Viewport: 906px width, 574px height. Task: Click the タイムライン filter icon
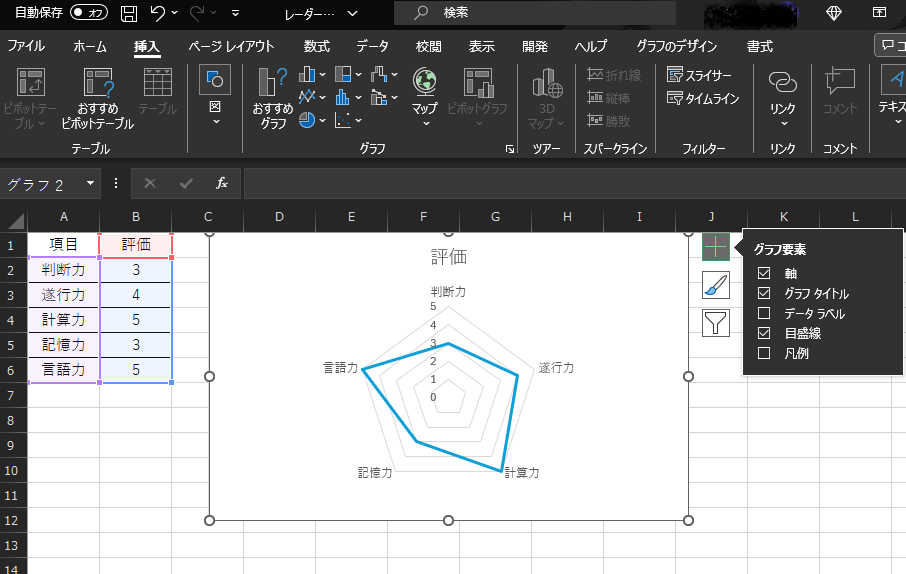pyautogui.click(x=703, y=98)
